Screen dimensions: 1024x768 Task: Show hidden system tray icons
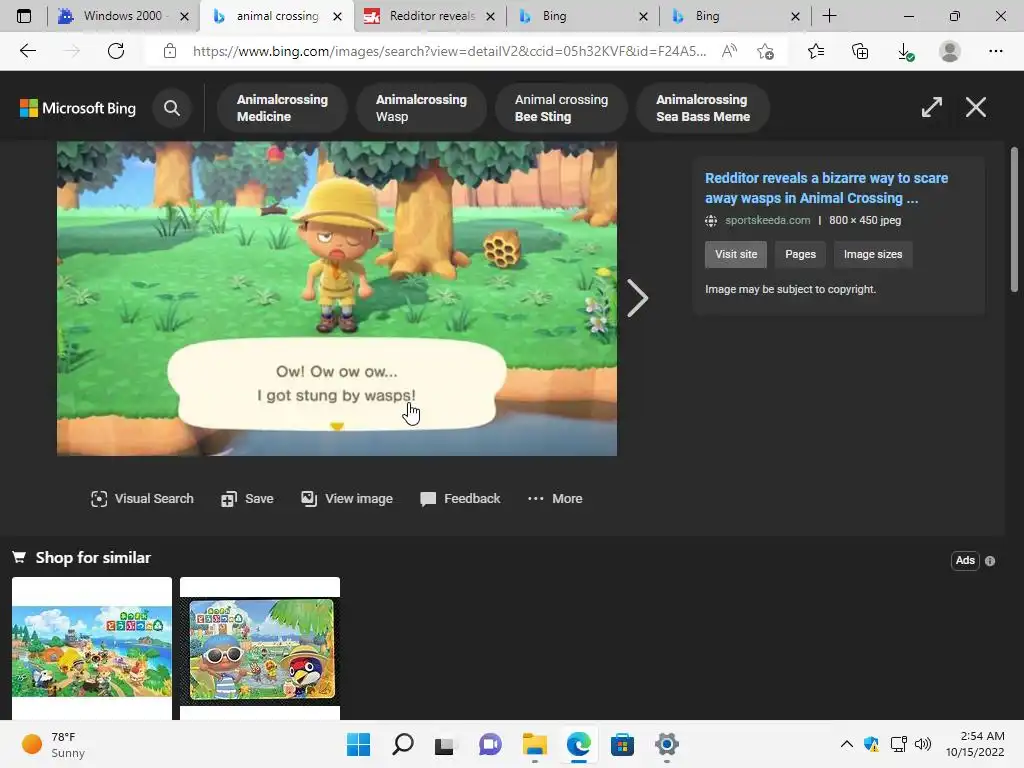tap(846, 744)
